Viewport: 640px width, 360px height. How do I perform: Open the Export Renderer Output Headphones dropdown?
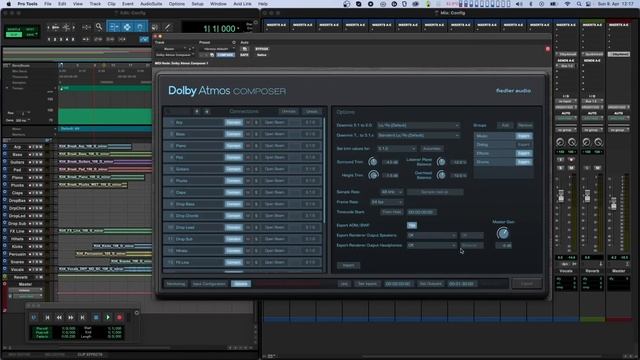431,245
